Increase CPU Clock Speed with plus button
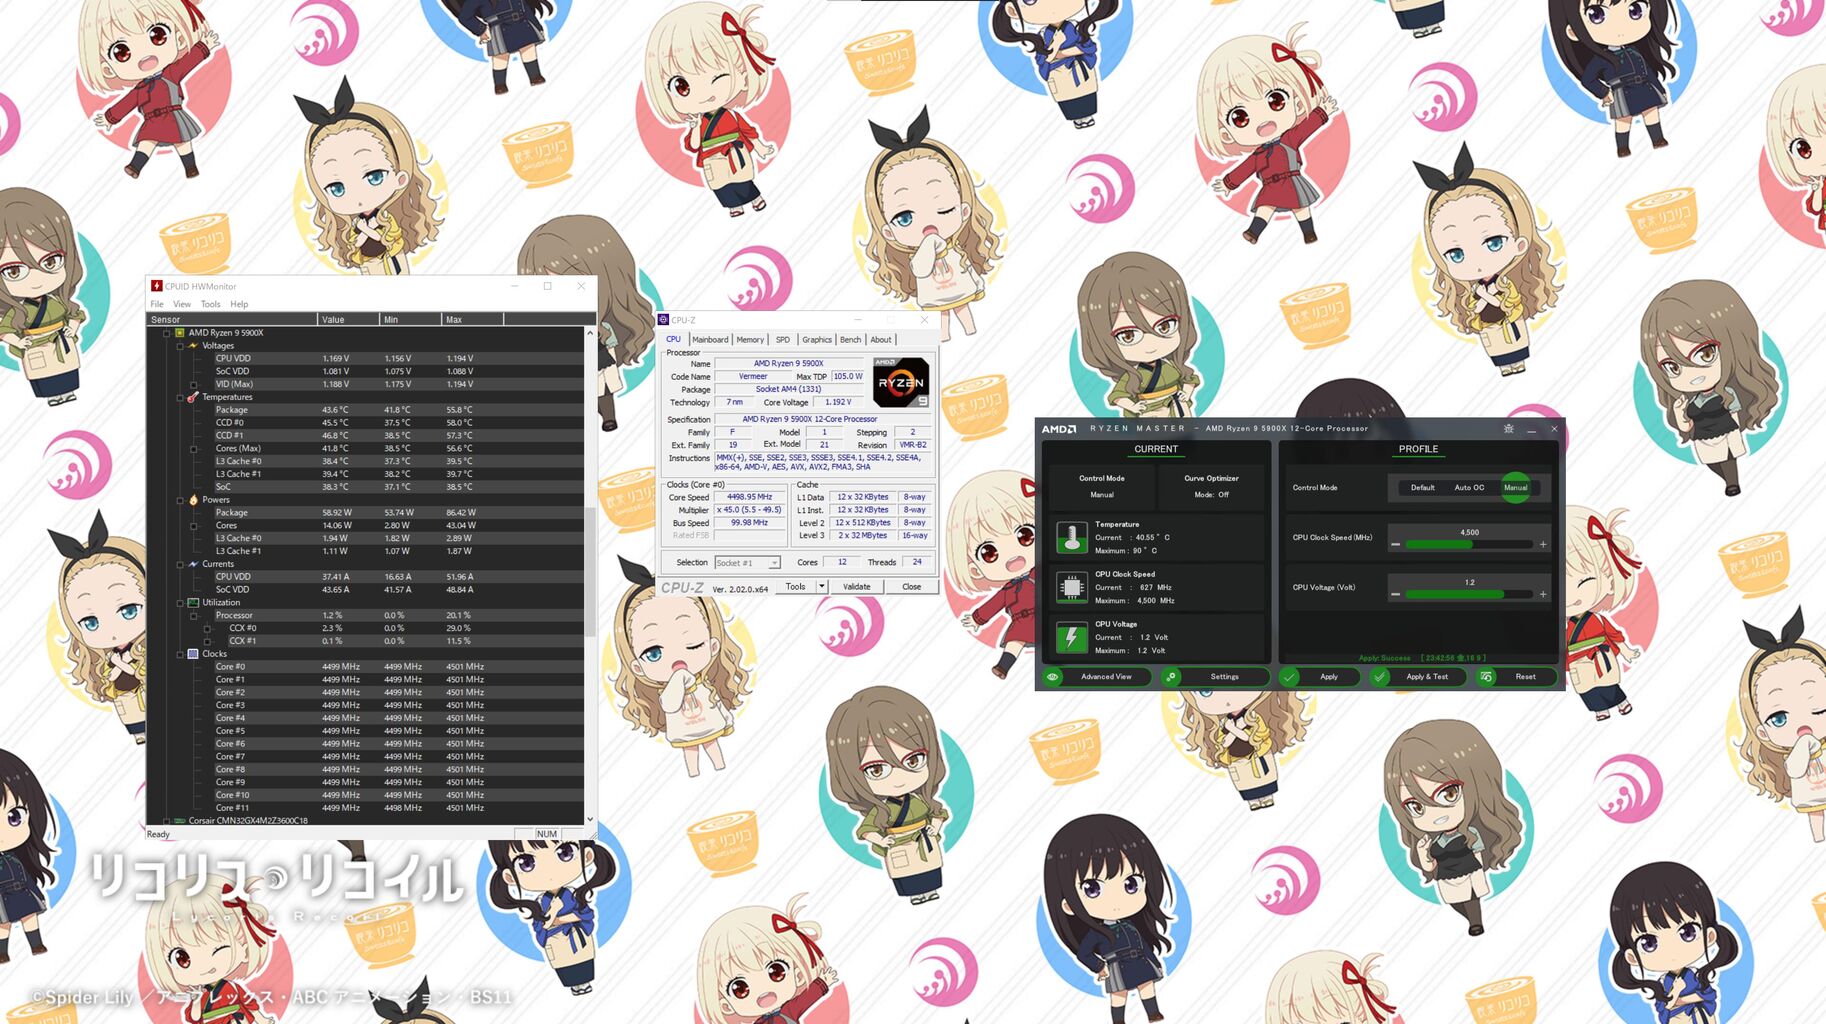The height and width of the screenshot is (1024, 1826). 1543,545
